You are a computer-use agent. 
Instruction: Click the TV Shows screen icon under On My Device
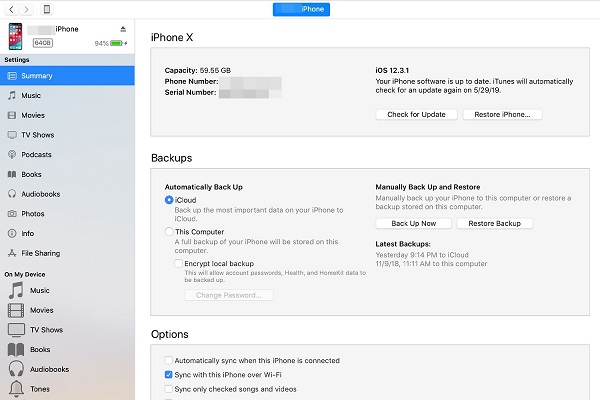16,330
